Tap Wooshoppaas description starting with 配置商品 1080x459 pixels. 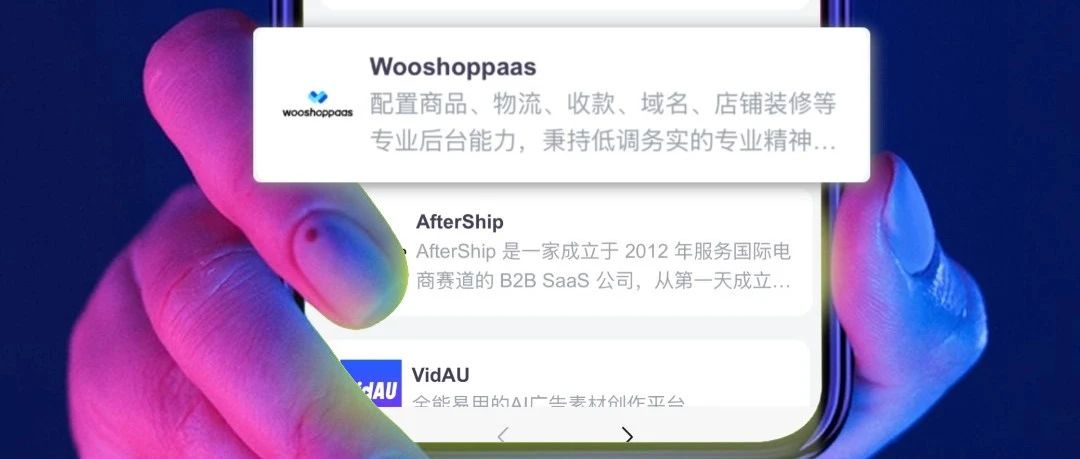[603, 104]
